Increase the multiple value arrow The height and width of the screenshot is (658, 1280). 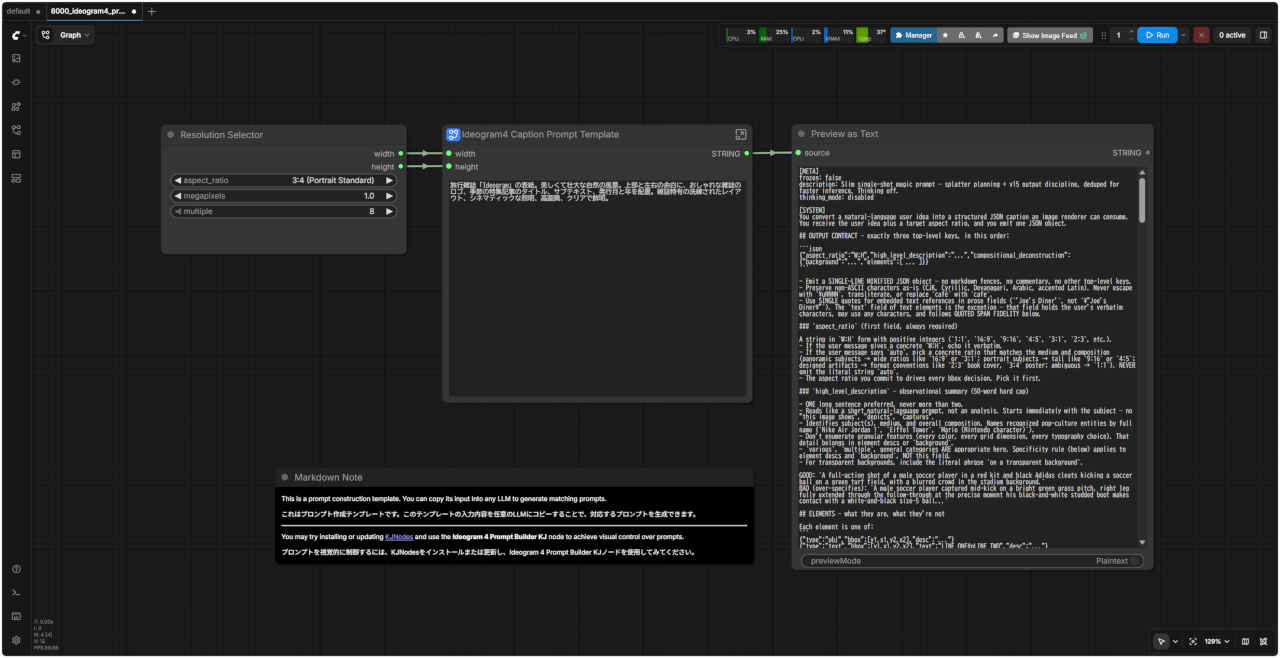(x=390, y=211)
